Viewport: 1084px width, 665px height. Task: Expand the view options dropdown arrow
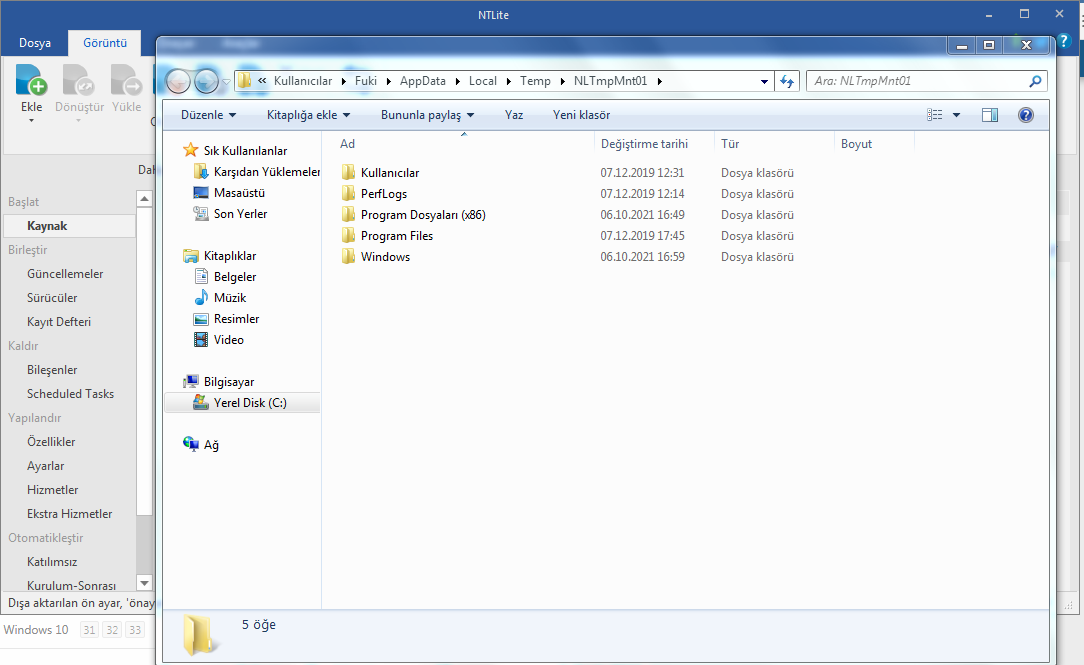click(957, 115)
